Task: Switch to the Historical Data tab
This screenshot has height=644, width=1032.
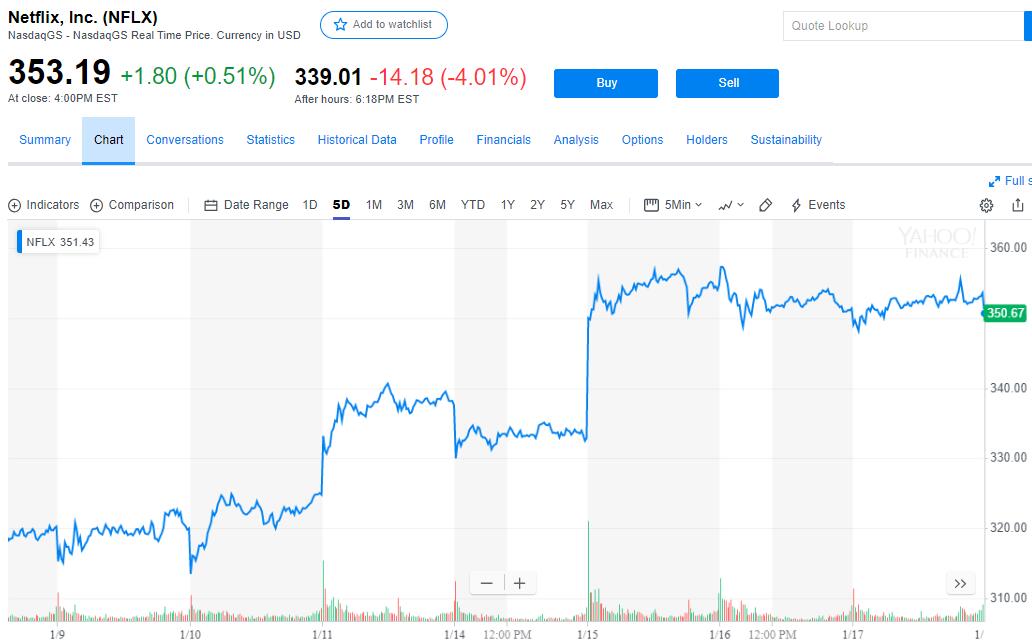Action: pyautogui.click(x=357, y=140)
